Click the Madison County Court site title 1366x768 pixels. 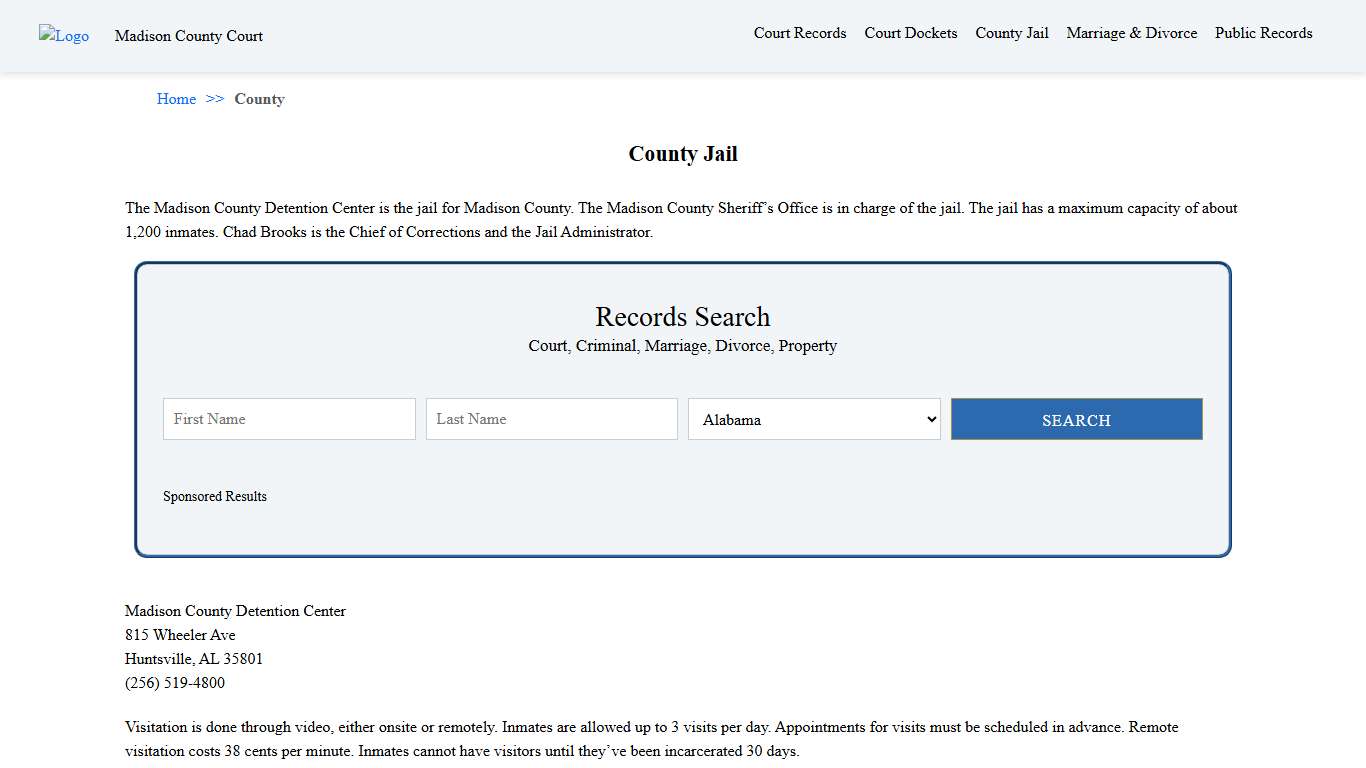[x=188, y=36]
